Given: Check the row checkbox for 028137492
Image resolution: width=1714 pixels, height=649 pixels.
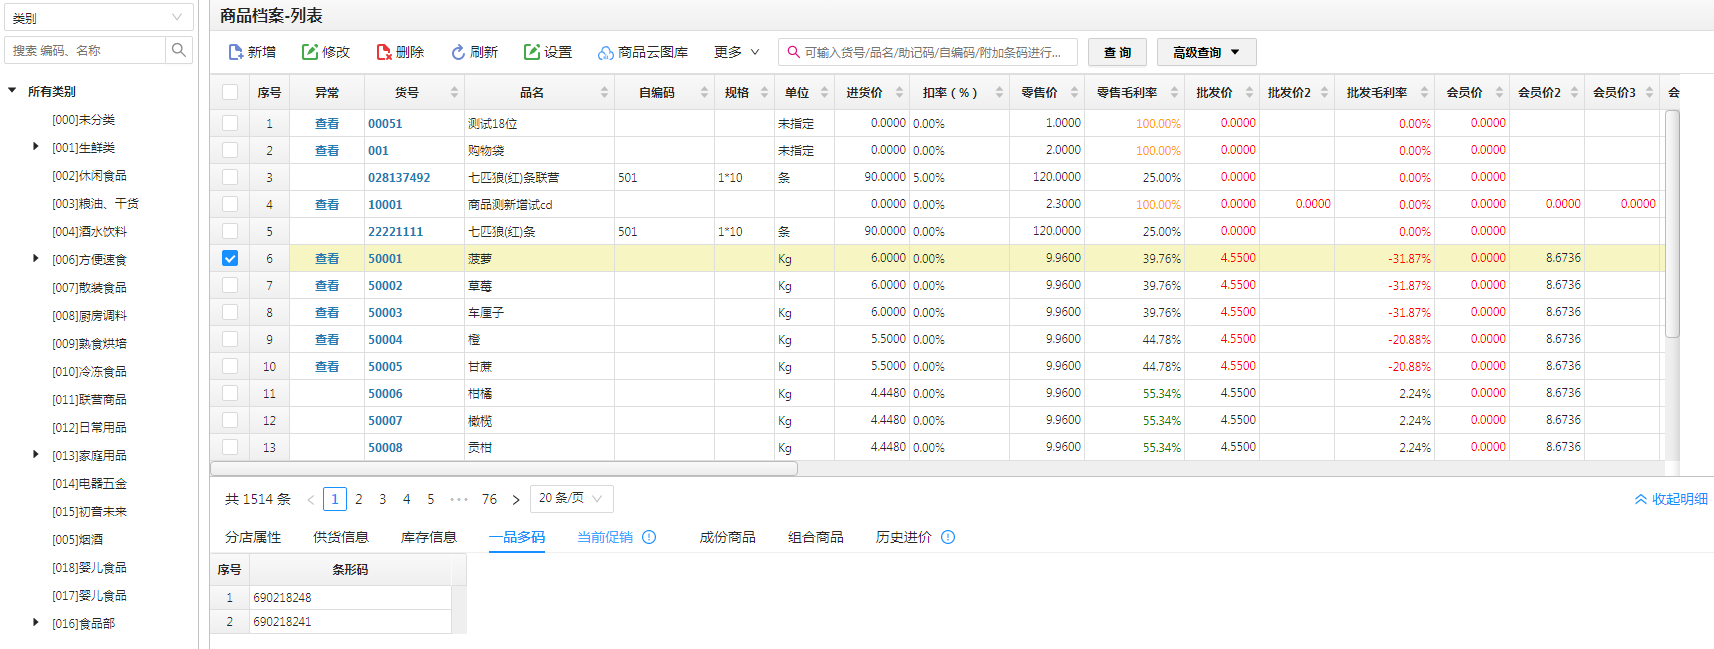Looking at the screenshot, I should click(230, 177).
